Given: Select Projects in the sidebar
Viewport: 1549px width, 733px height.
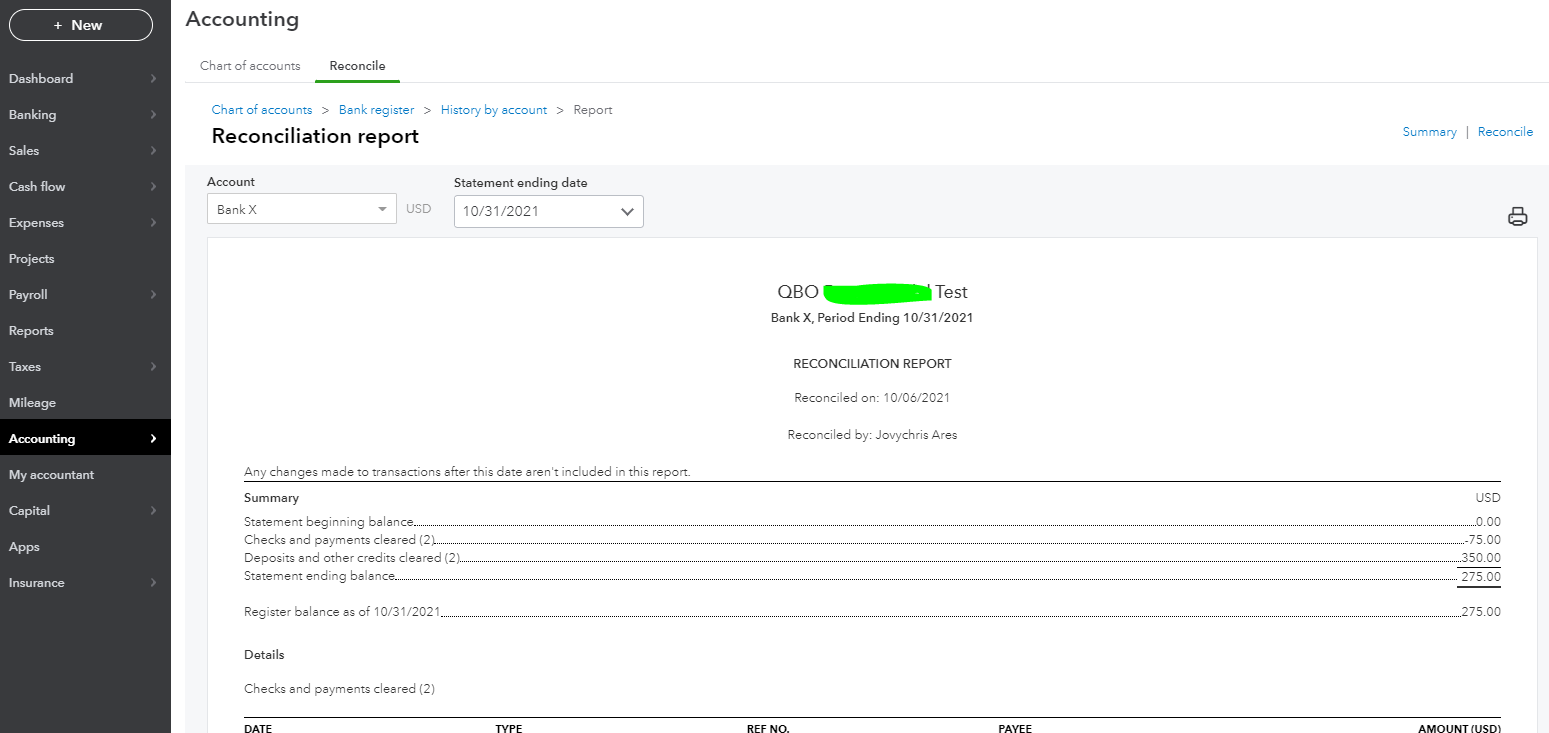Looking at the screenshot, I should click(x=32, y=259).
